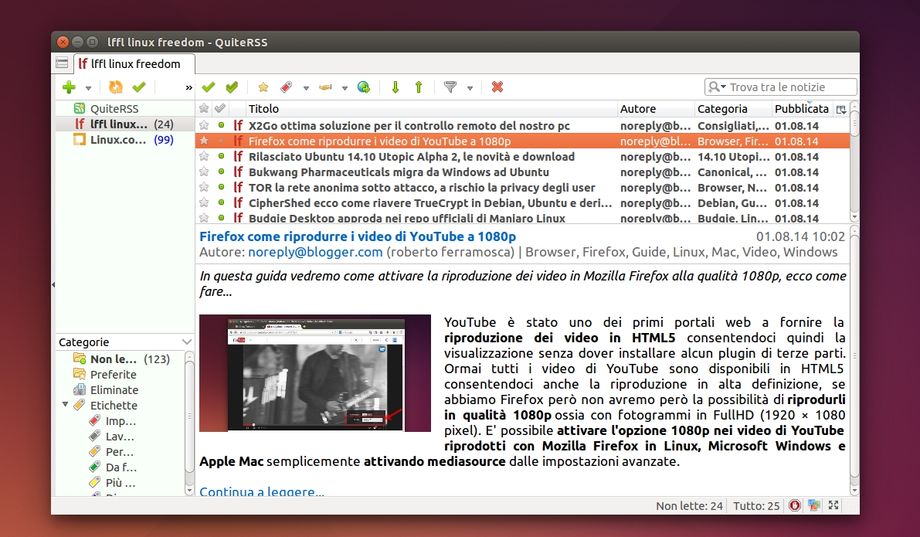The height and width of the screenshot is (537, 920).
Task: Click the Continua a leggere link
Action: pyautogui.click(x=261, y=491)
